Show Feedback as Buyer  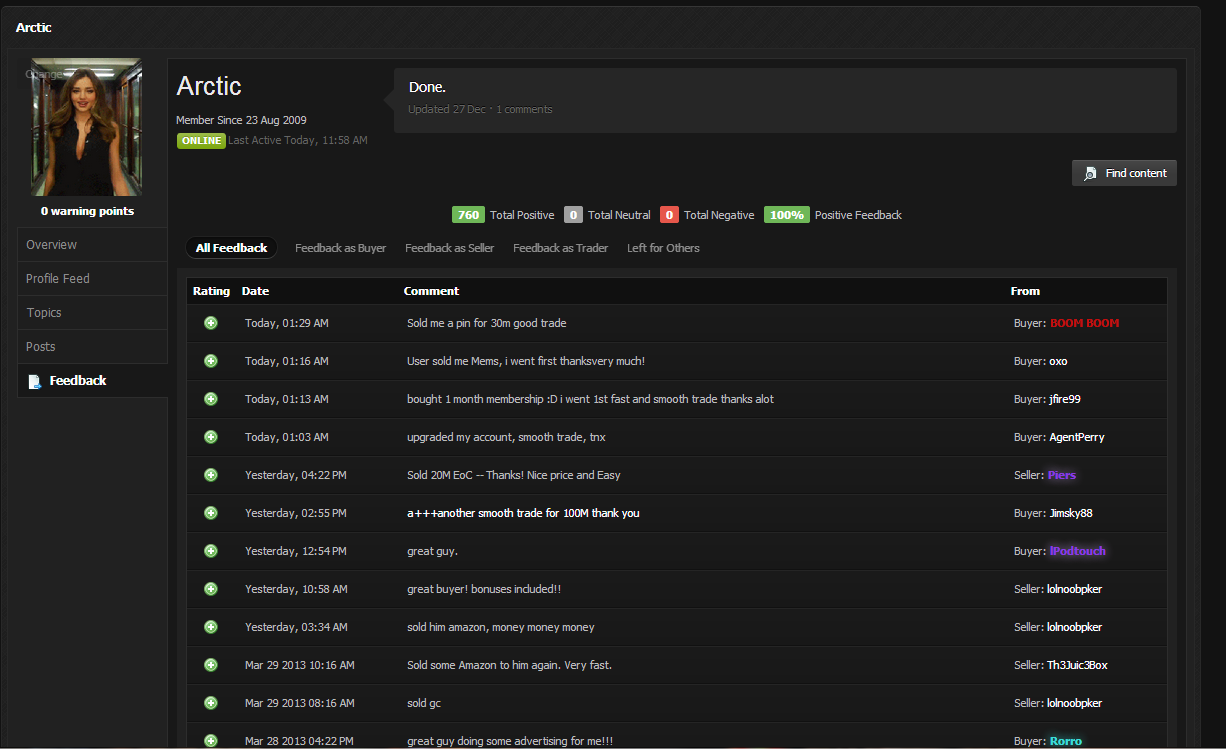point(340,248)
